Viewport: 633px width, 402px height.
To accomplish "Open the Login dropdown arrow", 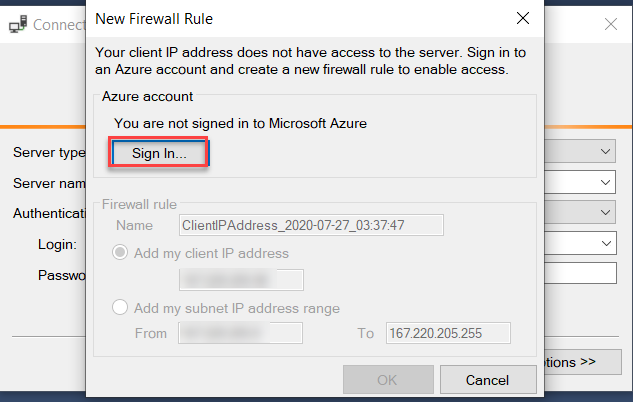I will (x=606, y=243).
